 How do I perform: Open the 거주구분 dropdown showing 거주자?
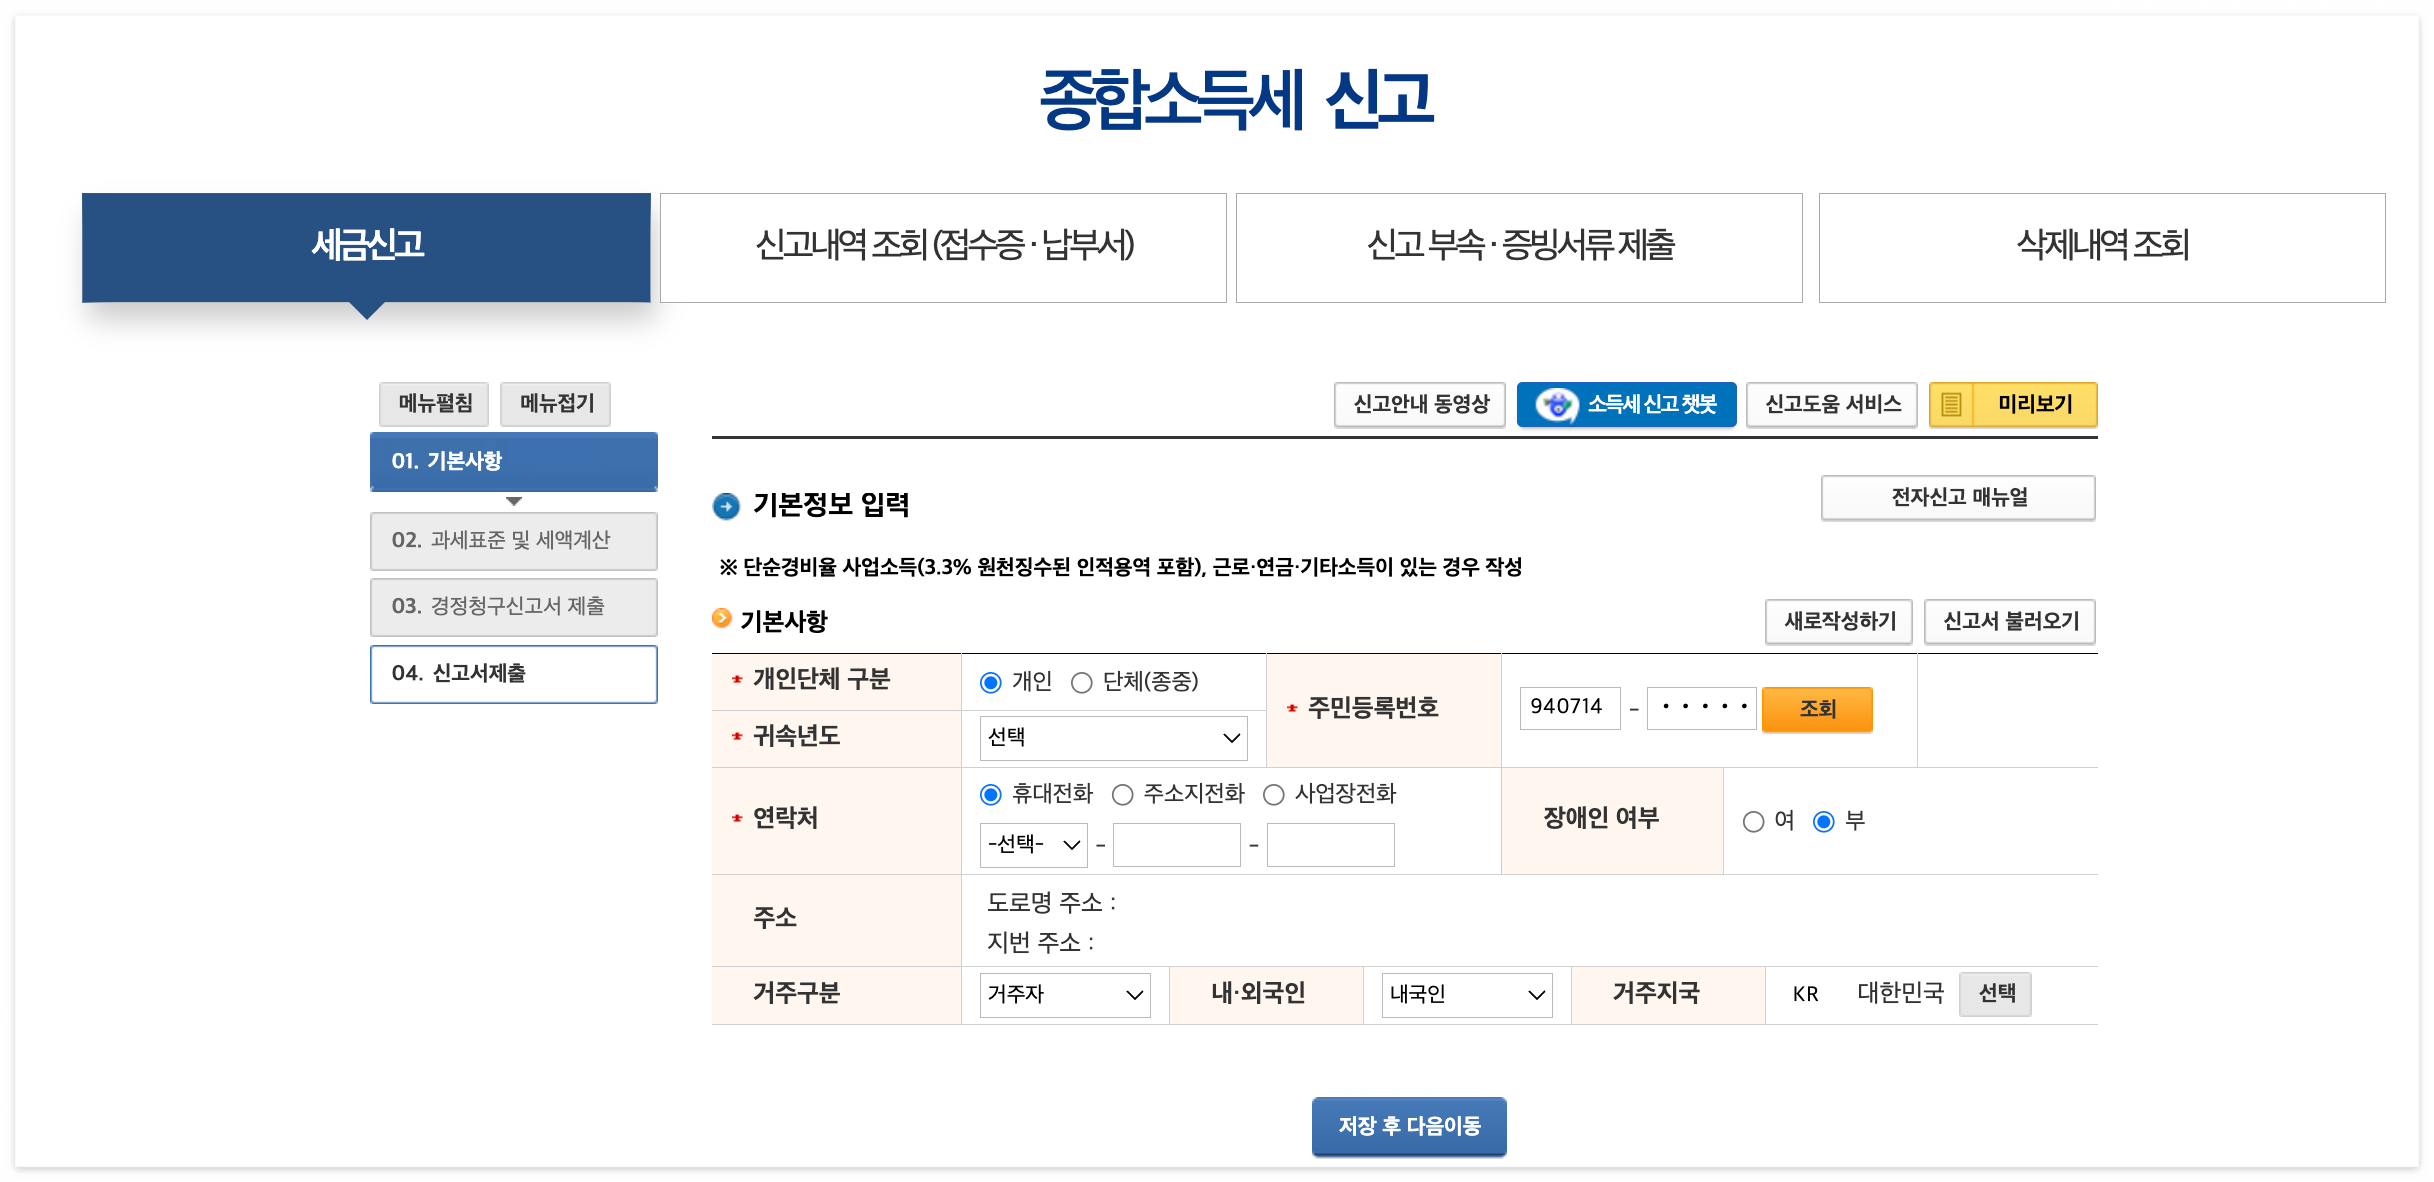coord(1063,994)
